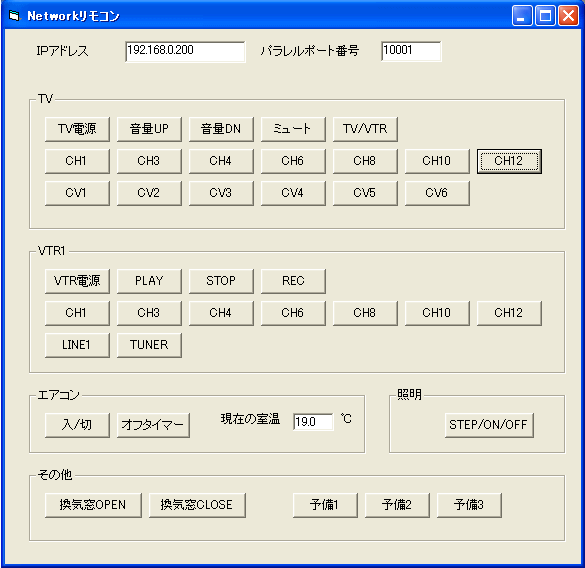585x568 pixels.
Task: Set the オフタイマー off timer
Action: [153, 425]
